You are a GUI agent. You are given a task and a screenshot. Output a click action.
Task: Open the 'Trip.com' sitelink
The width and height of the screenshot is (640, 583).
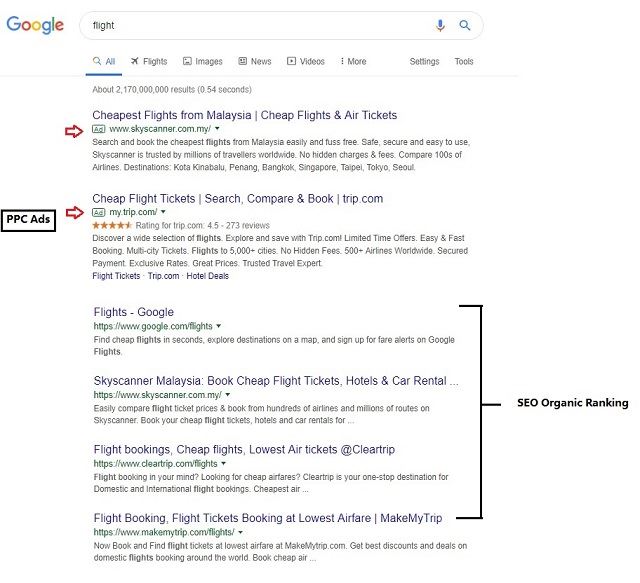click(x=163, y=276)
